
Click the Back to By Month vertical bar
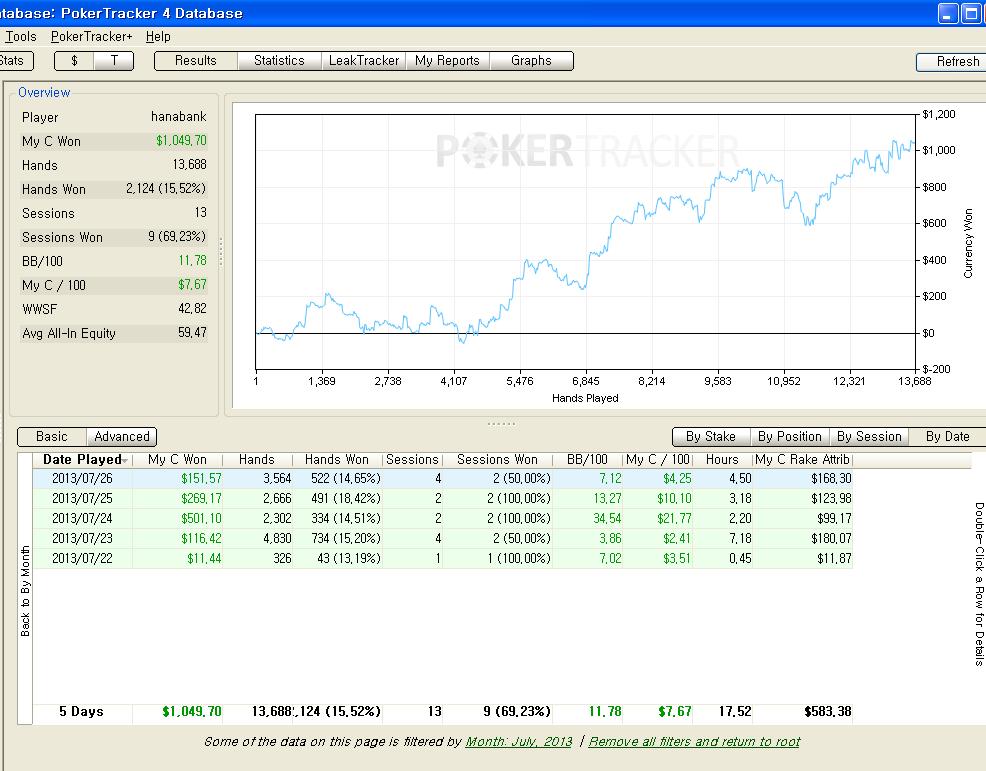point(25,589)
